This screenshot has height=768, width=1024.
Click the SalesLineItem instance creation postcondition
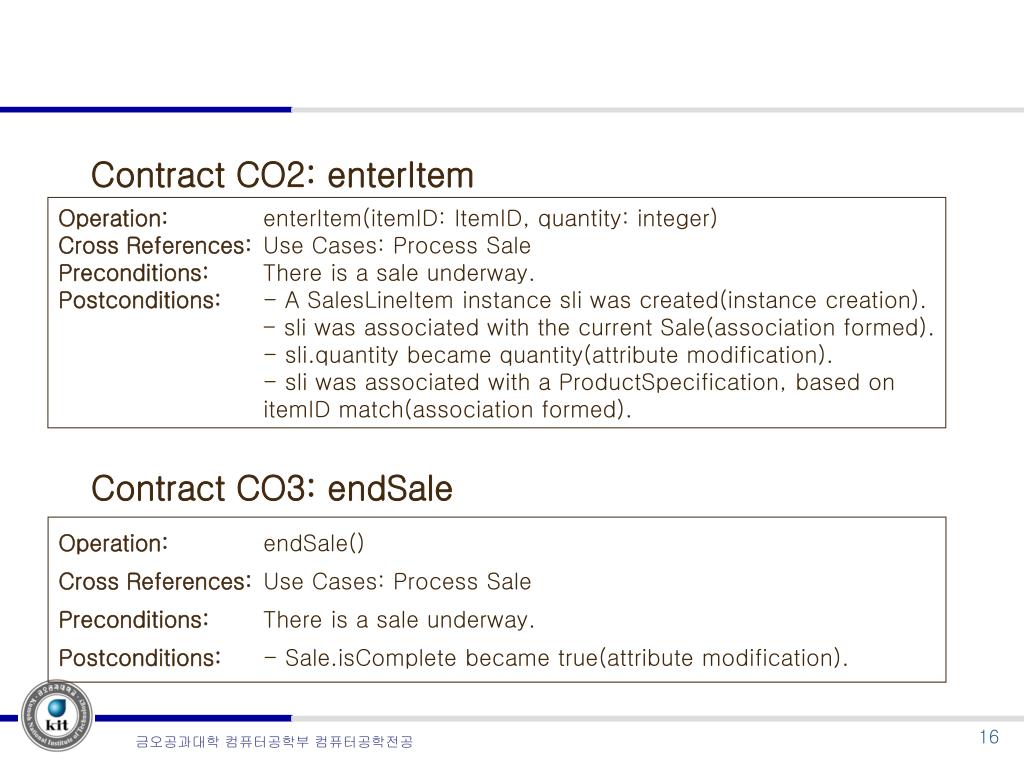595,300
